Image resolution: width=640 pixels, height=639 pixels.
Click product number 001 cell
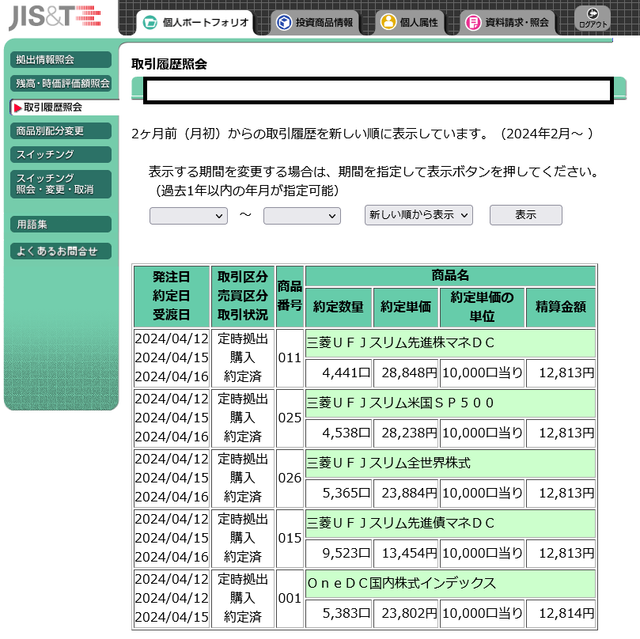click(x=290, y=599)
